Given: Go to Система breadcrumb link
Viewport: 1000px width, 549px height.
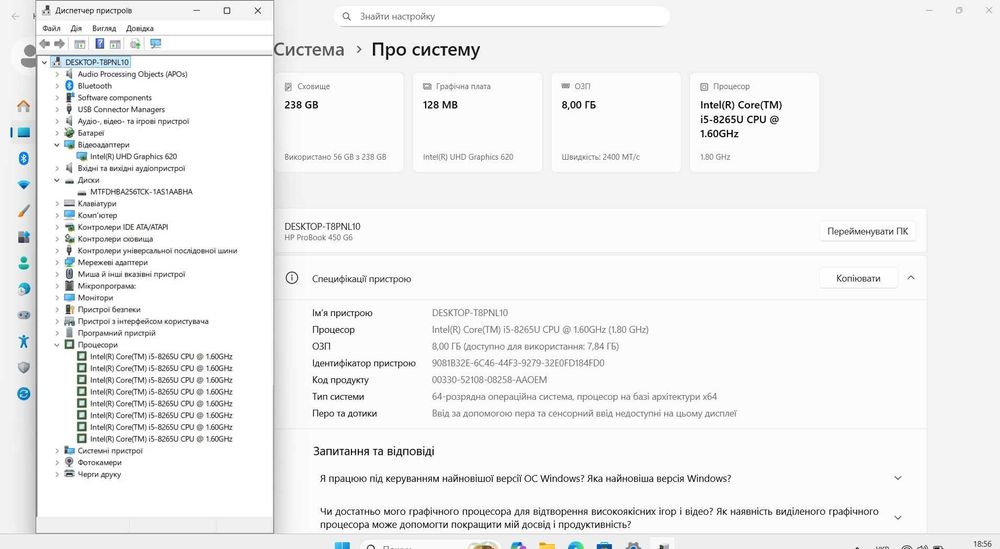Looking at the screenshot, I should [x=309, y=50].
